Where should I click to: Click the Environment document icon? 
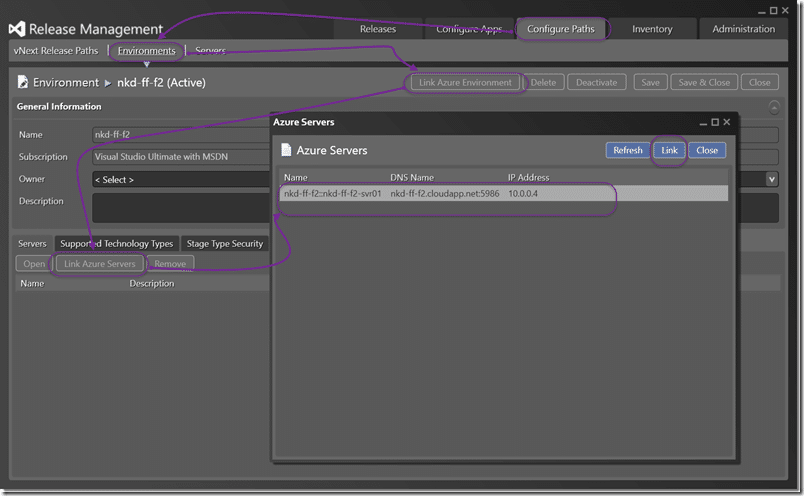(x=23, y=82)
